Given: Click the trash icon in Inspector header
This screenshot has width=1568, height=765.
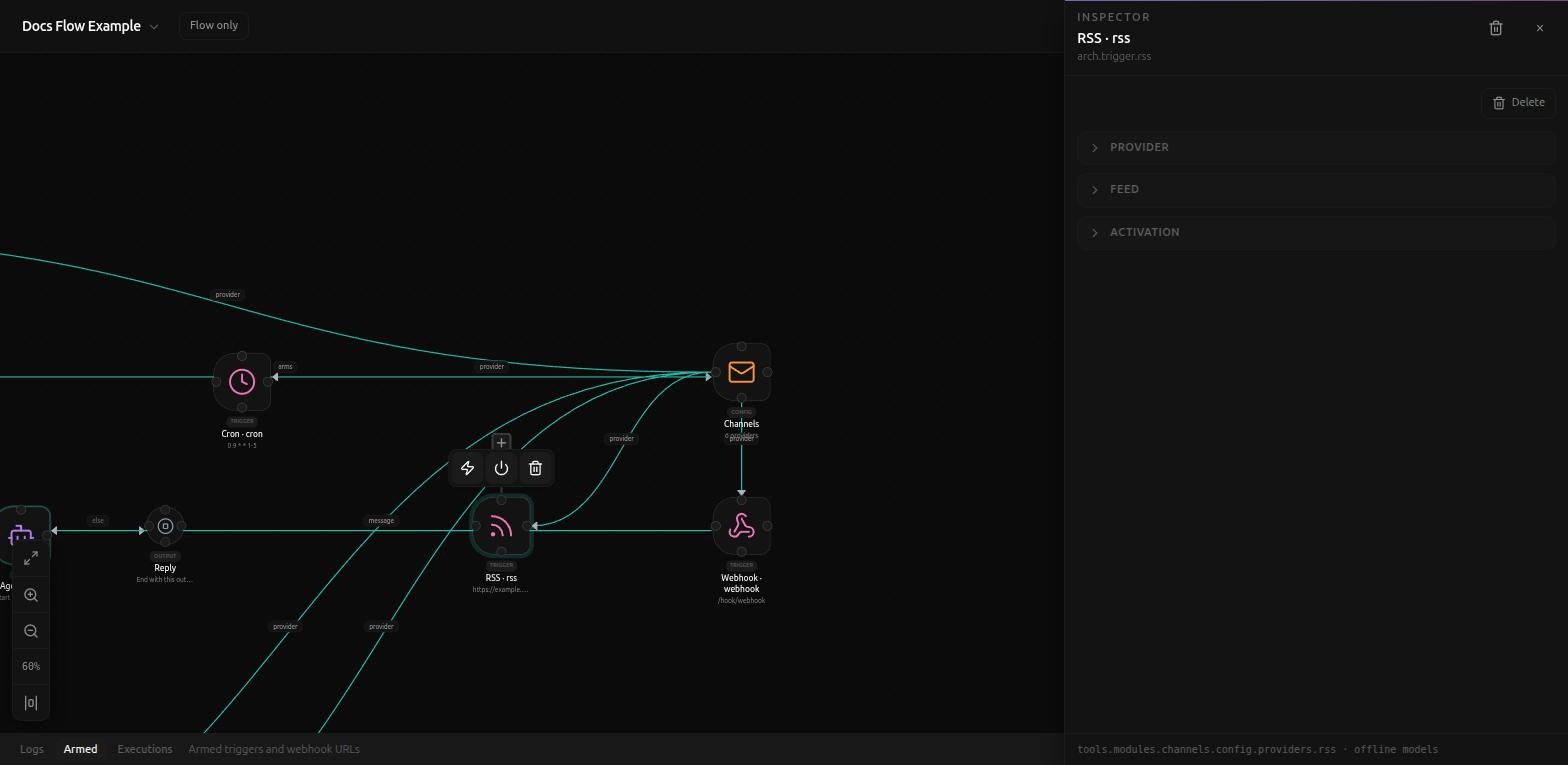Looking at the screenshot, I should click(x=1496, y=28).
